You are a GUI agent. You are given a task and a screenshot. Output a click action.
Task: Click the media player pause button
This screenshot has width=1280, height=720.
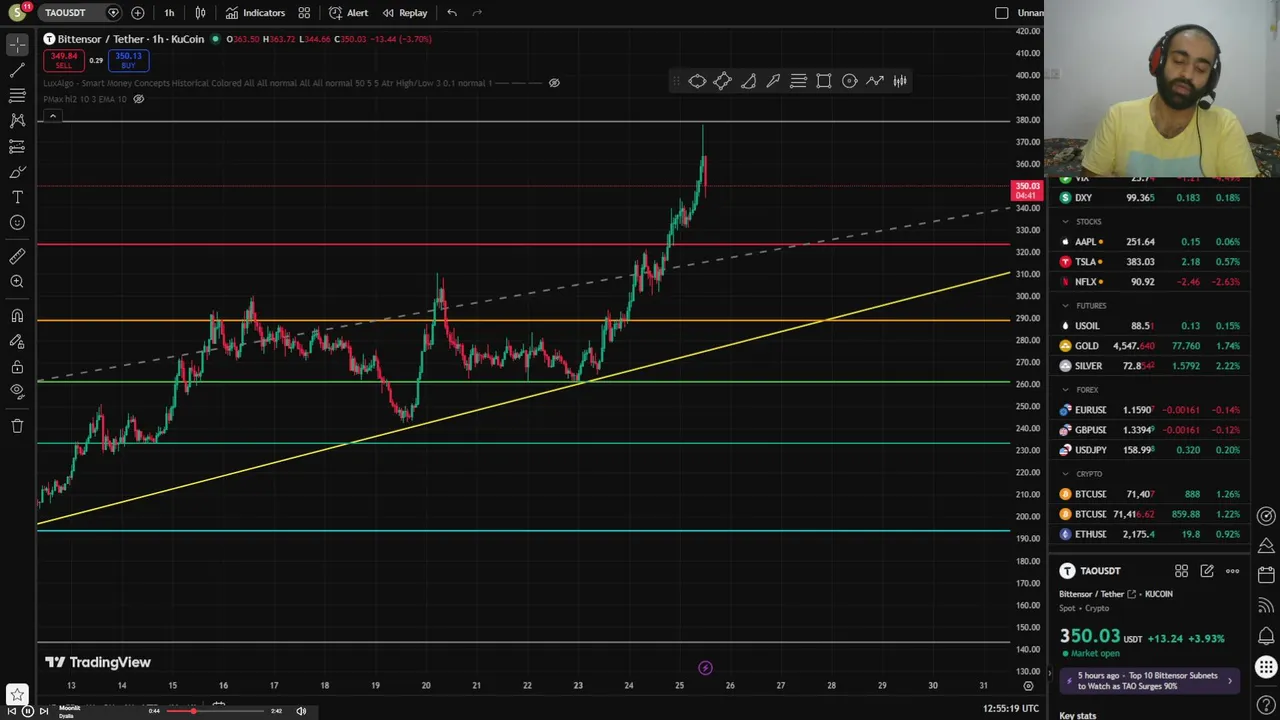click(x=28, y=711)
